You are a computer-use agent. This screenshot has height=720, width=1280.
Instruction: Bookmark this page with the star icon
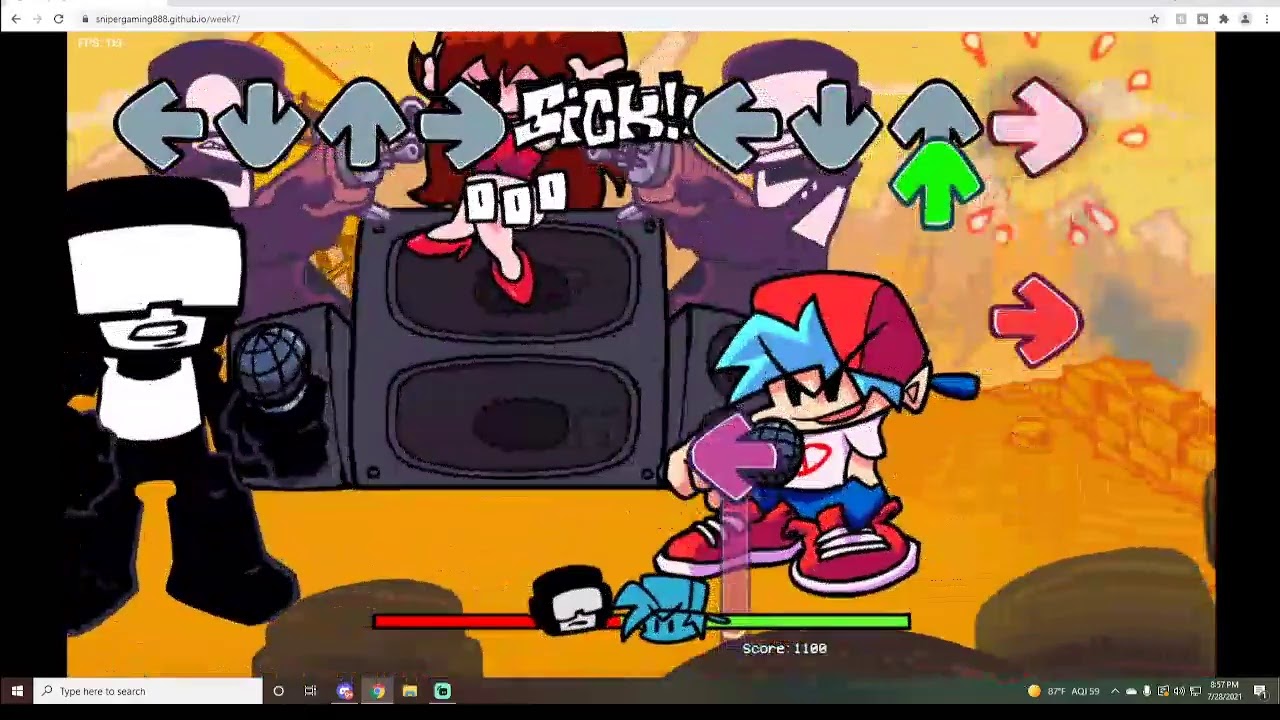(x=1154, y=19)
